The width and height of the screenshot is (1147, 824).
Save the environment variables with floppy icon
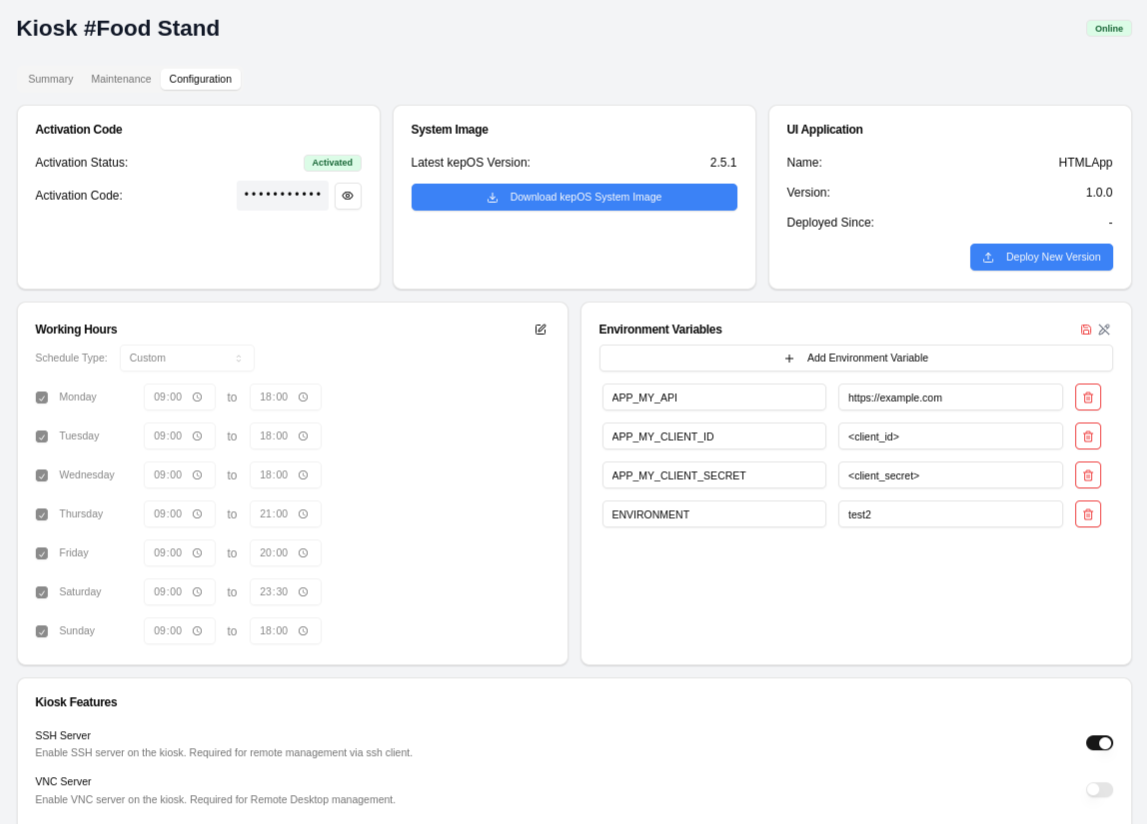pos(1086,329)
